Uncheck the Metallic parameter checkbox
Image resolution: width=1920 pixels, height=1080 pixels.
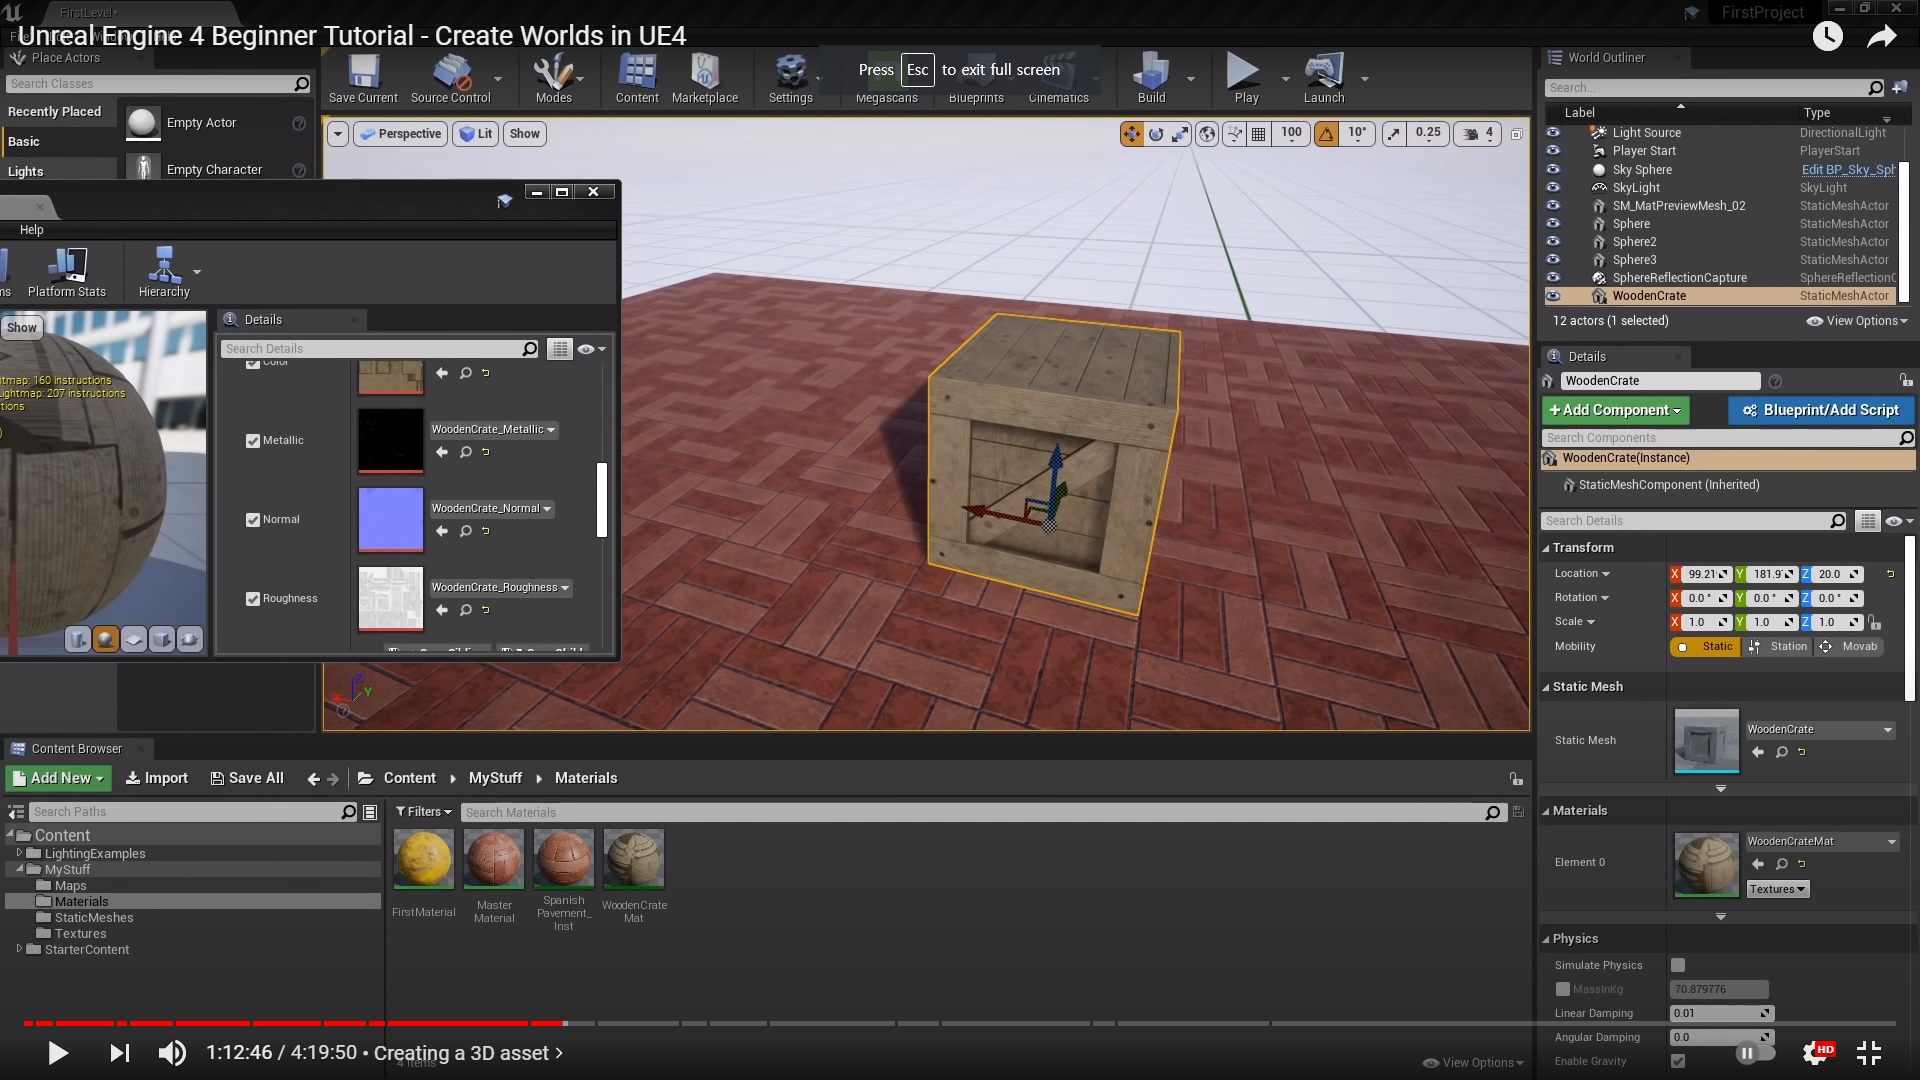click(x=253, y=441)
